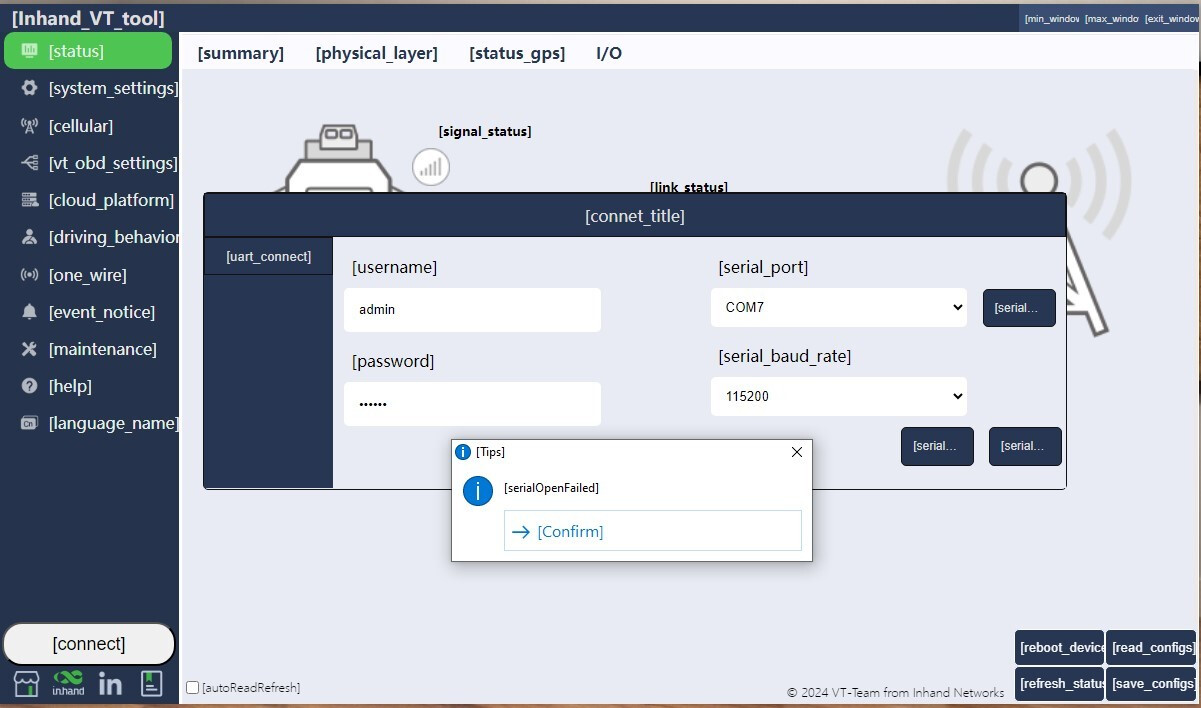Click the signal strength bars icon
The width and height of the screenshot is (1201, 708).
(431, 167)
